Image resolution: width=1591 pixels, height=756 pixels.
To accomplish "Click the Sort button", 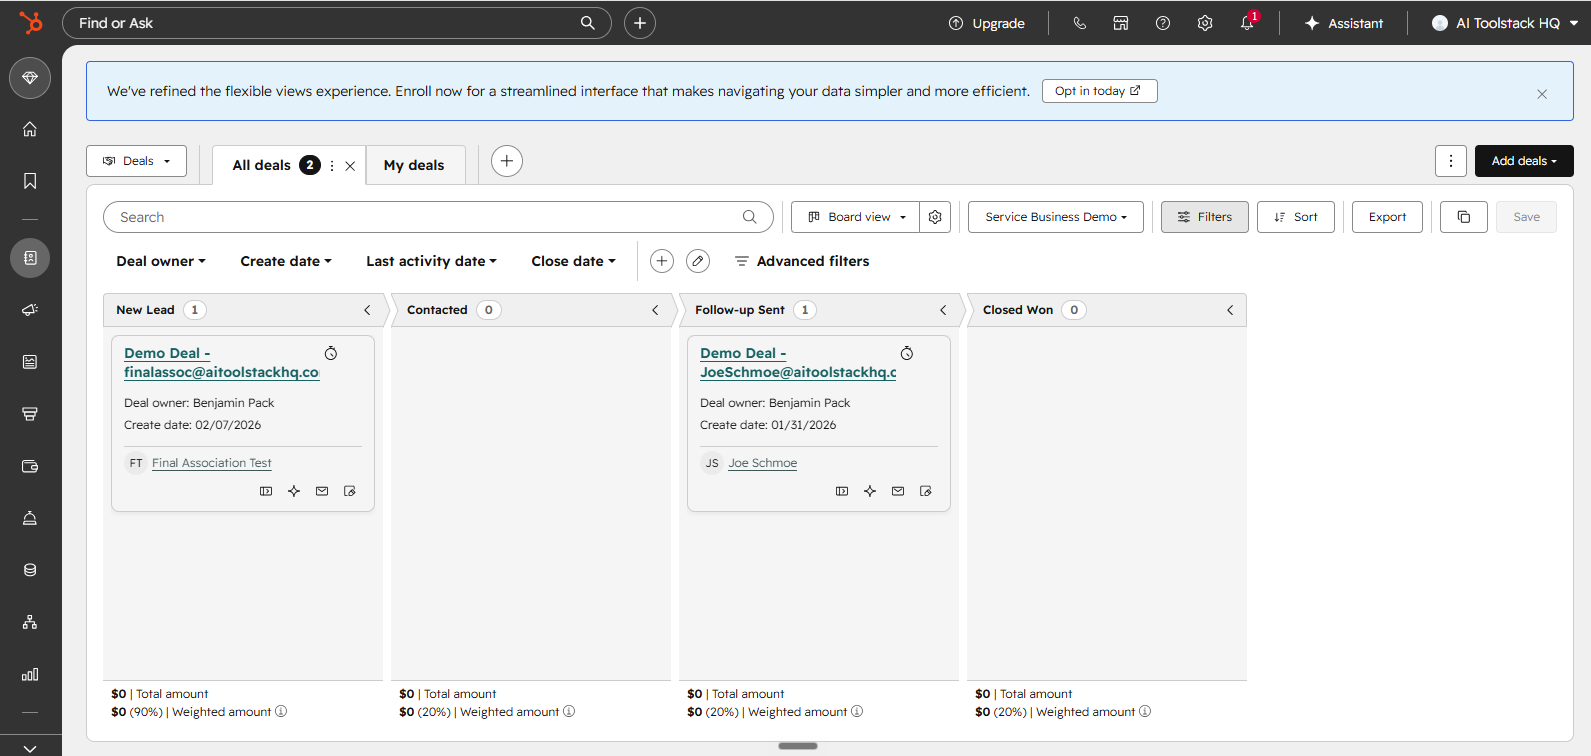I will point(1296,217).
